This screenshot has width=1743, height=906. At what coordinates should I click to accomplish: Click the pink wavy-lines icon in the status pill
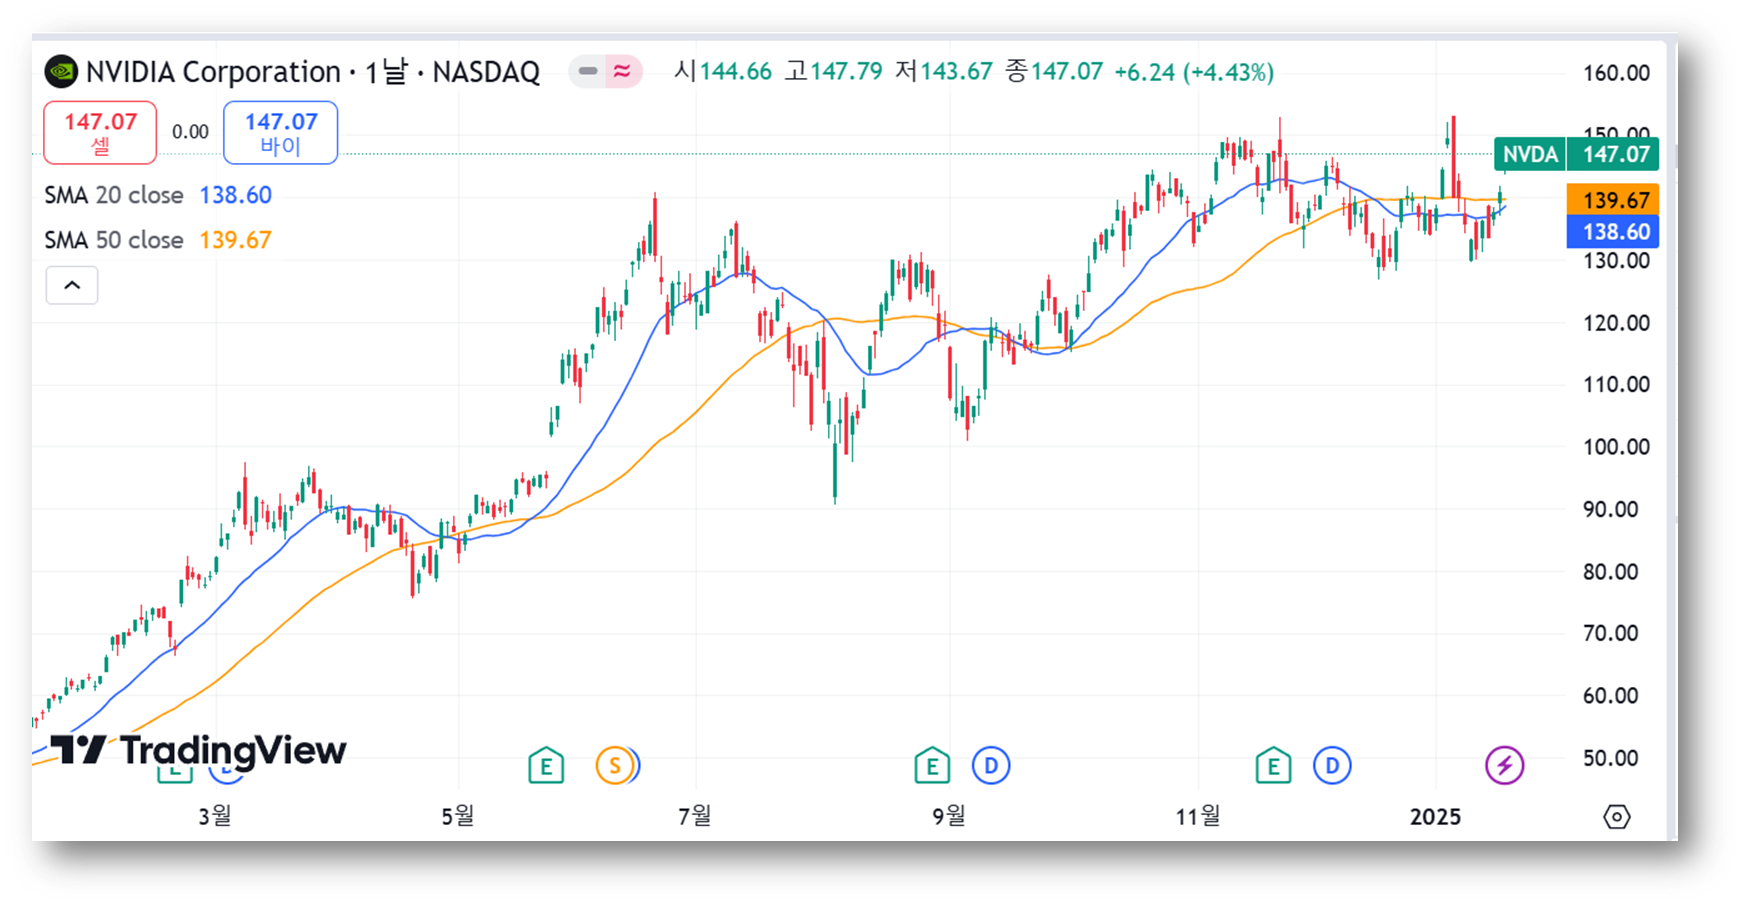(622, 71)
